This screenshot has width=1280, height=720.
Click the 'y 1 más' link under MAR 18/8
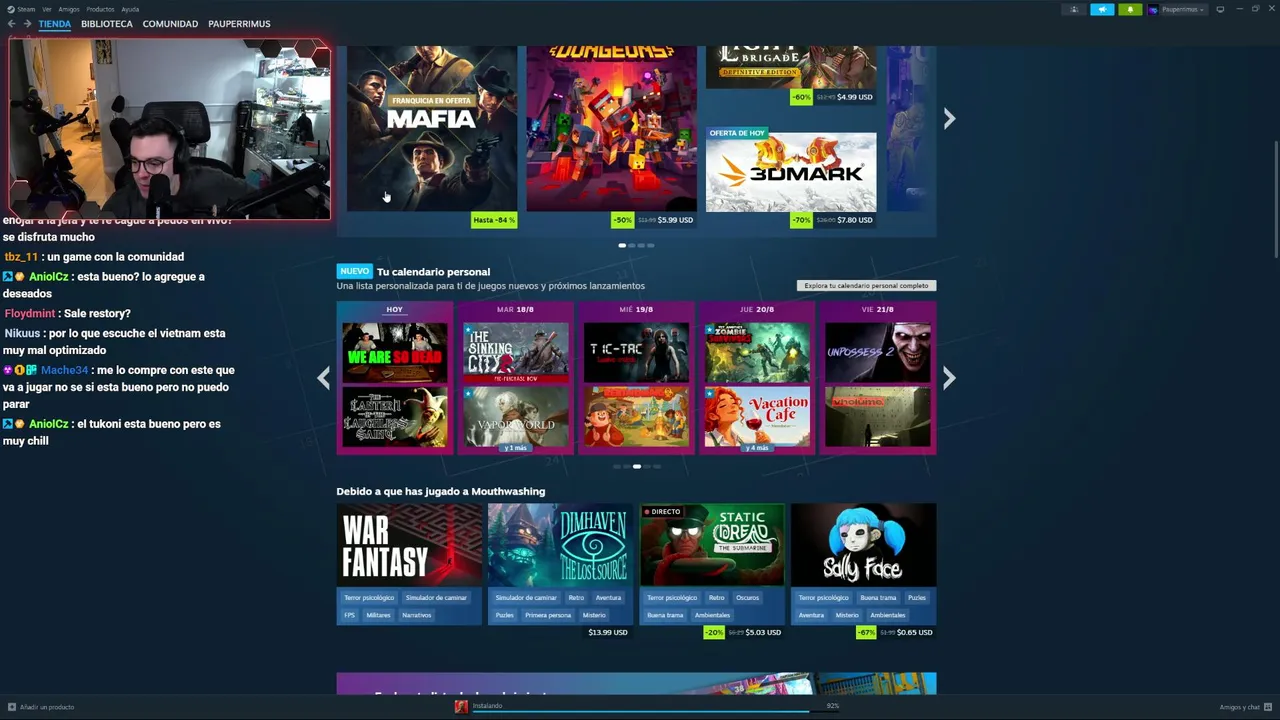tap(516, 448)
